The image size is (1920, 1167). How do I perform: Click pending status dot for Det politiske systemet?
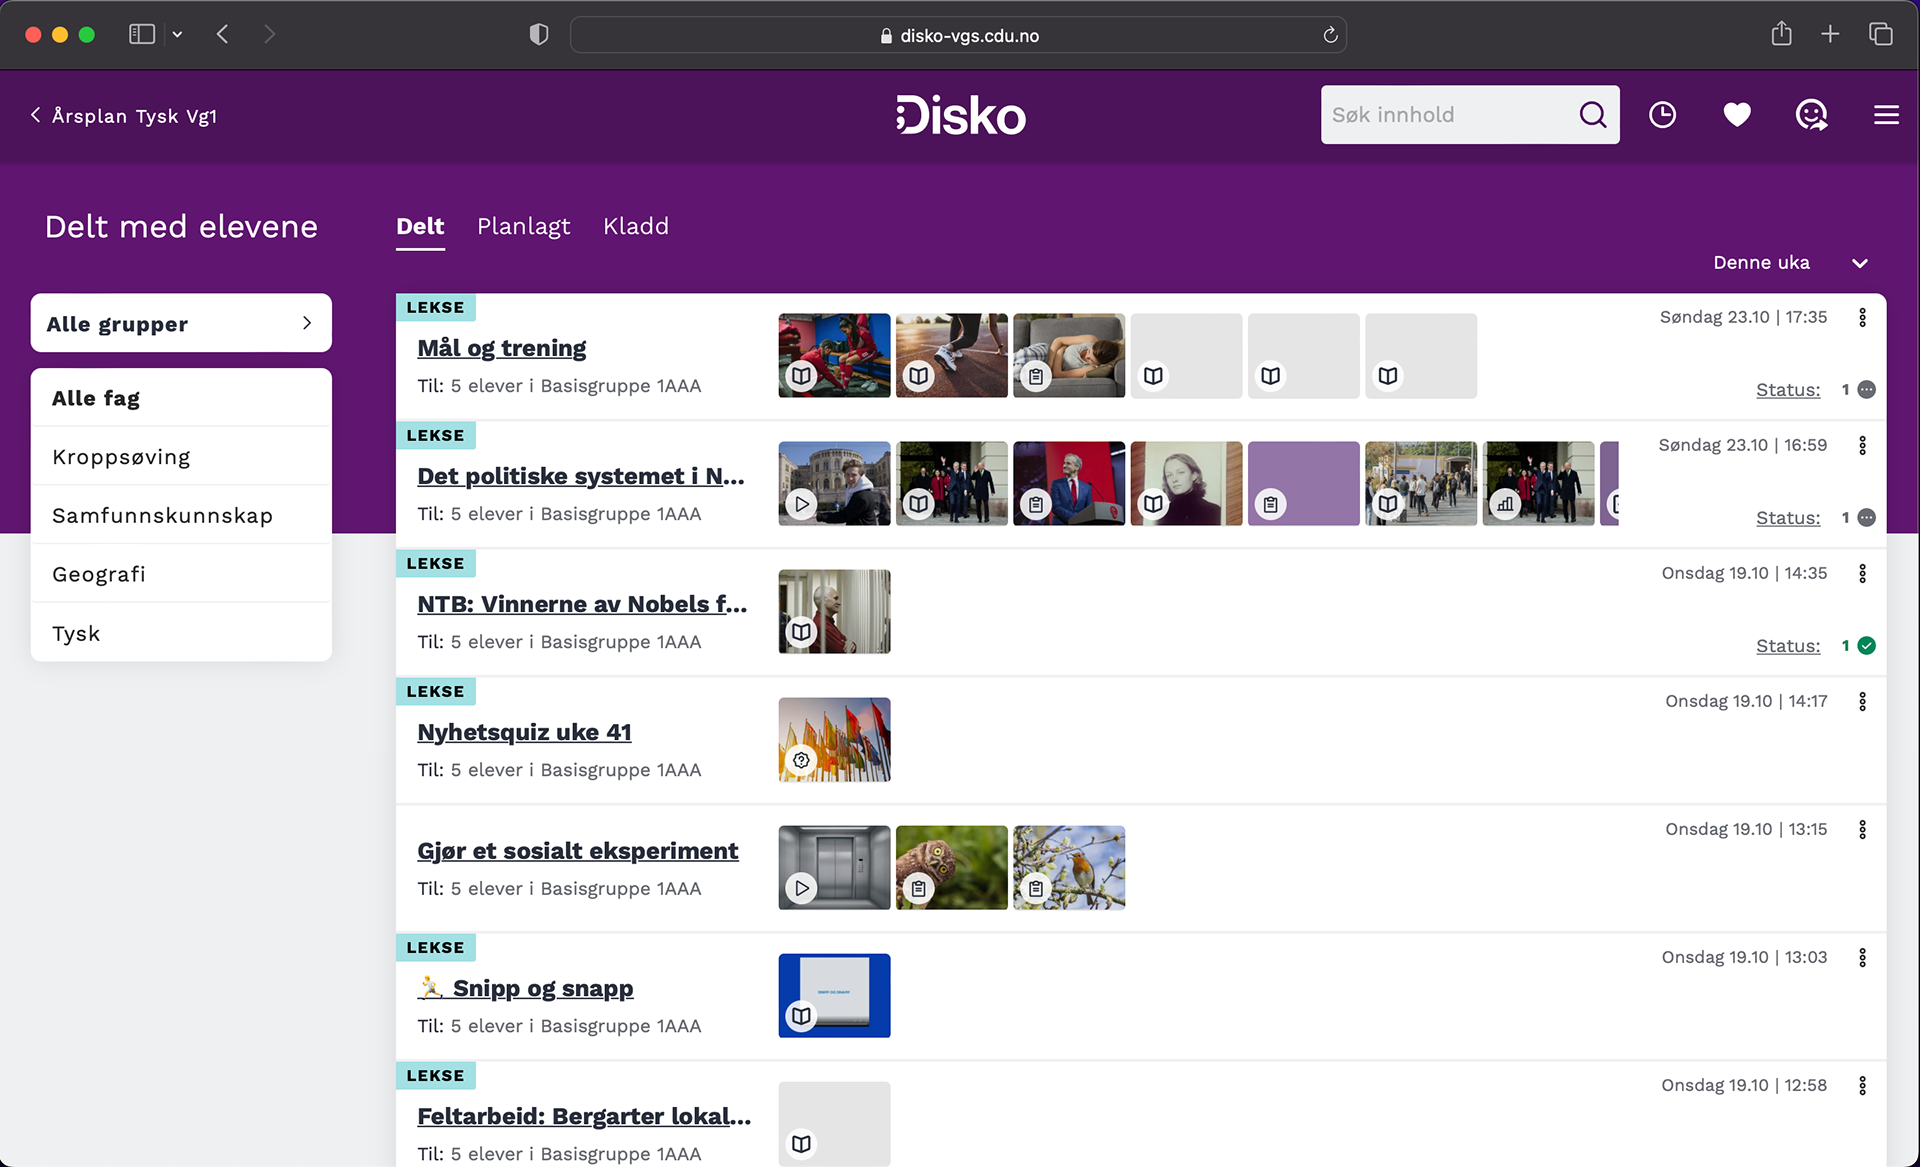point(1866,518)
